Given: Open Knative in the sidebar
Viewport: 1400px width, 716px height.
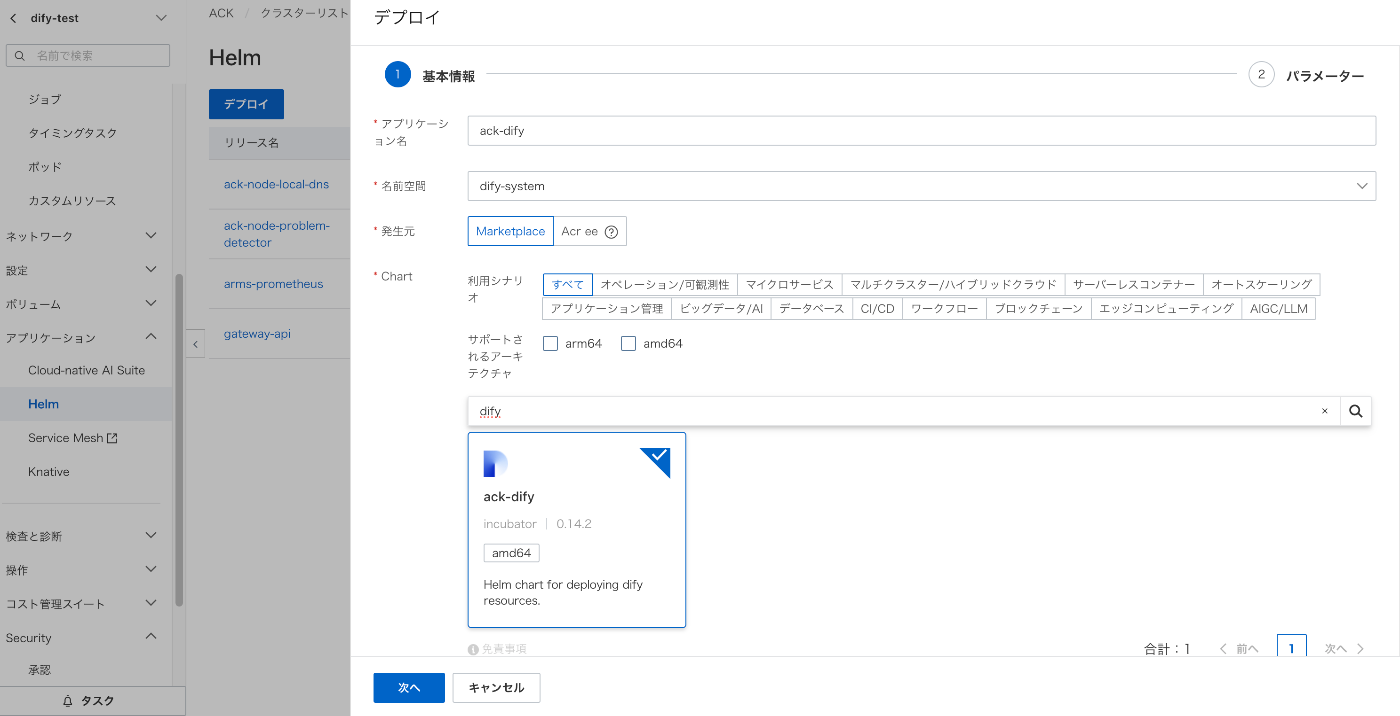Looking at the screenshot, I should [x=48, y=472].
